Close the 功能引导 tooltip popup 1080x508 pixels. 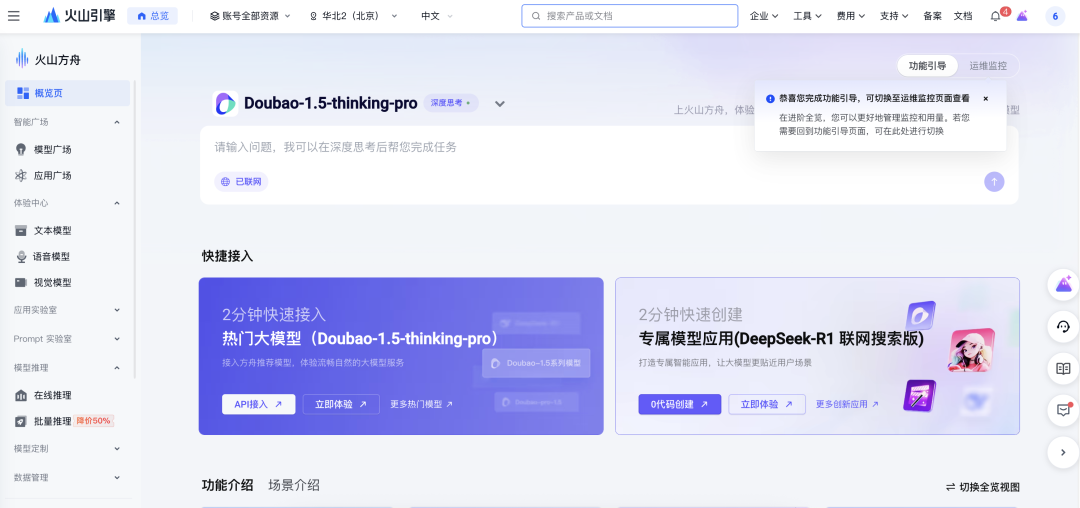tap(985, 98)
